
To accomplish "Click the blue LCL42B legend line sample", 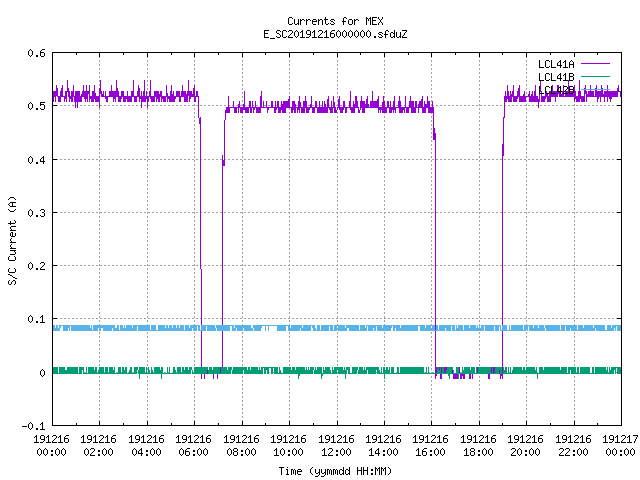I will (595, 89).
